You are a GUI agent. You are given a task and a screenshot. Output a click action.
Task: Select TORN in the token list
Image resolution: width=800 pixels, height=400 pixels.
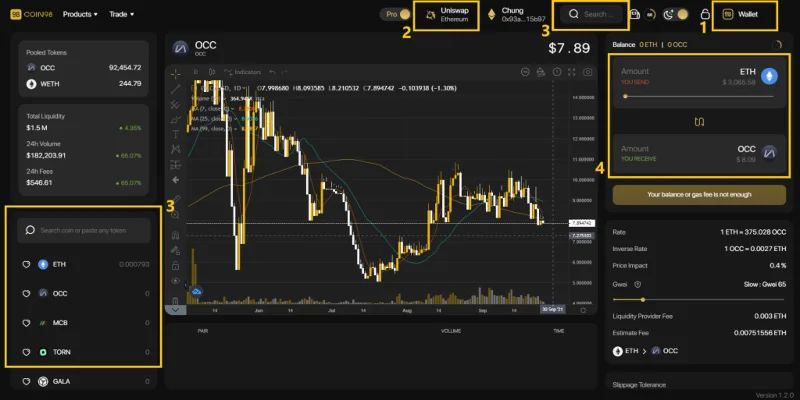(x=84, y=352)
